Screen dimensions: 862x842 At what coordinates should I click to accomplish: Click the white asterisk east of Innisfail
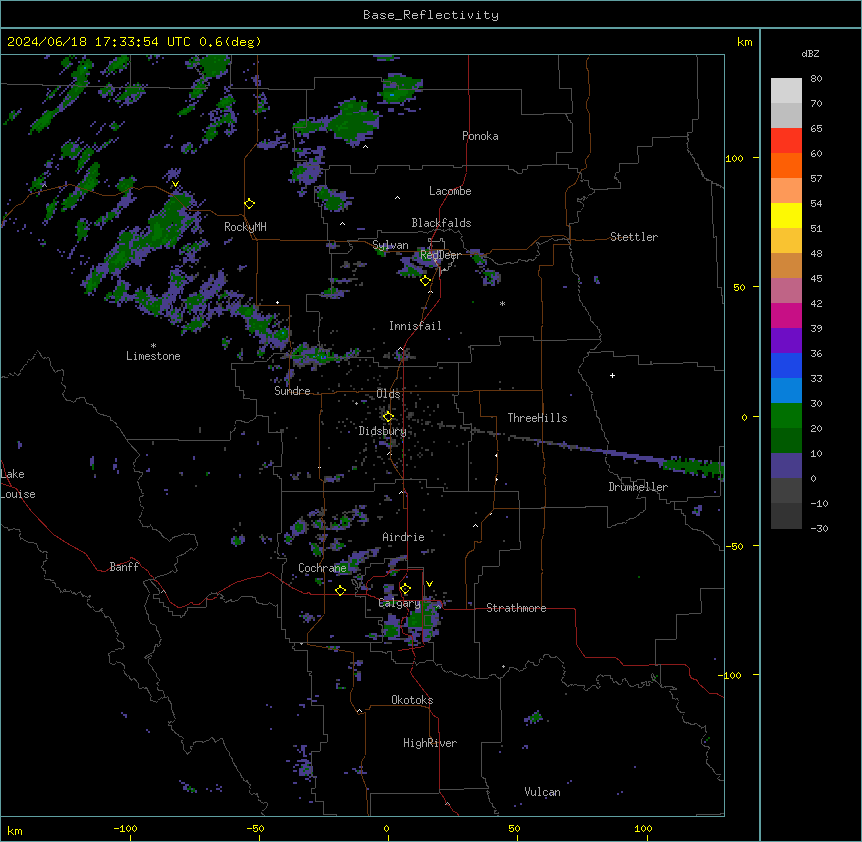pos(502,303)
